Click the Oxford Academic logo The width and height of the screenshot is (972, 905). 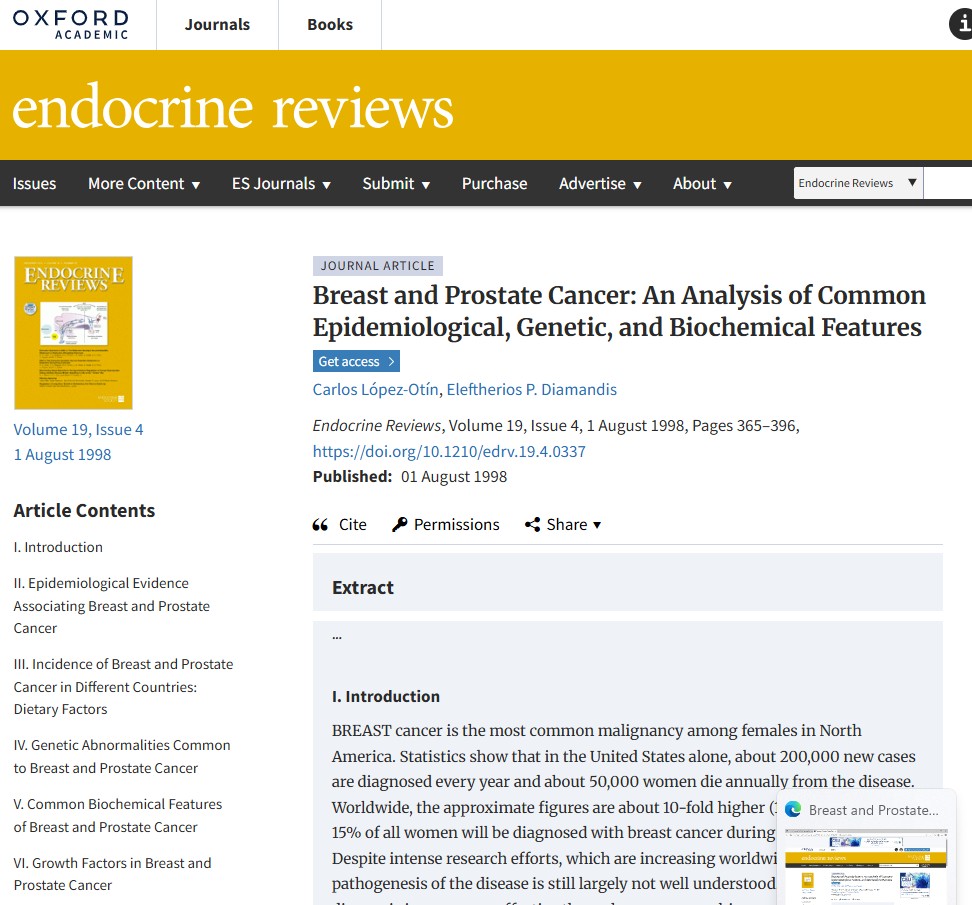tap(71, 24)
